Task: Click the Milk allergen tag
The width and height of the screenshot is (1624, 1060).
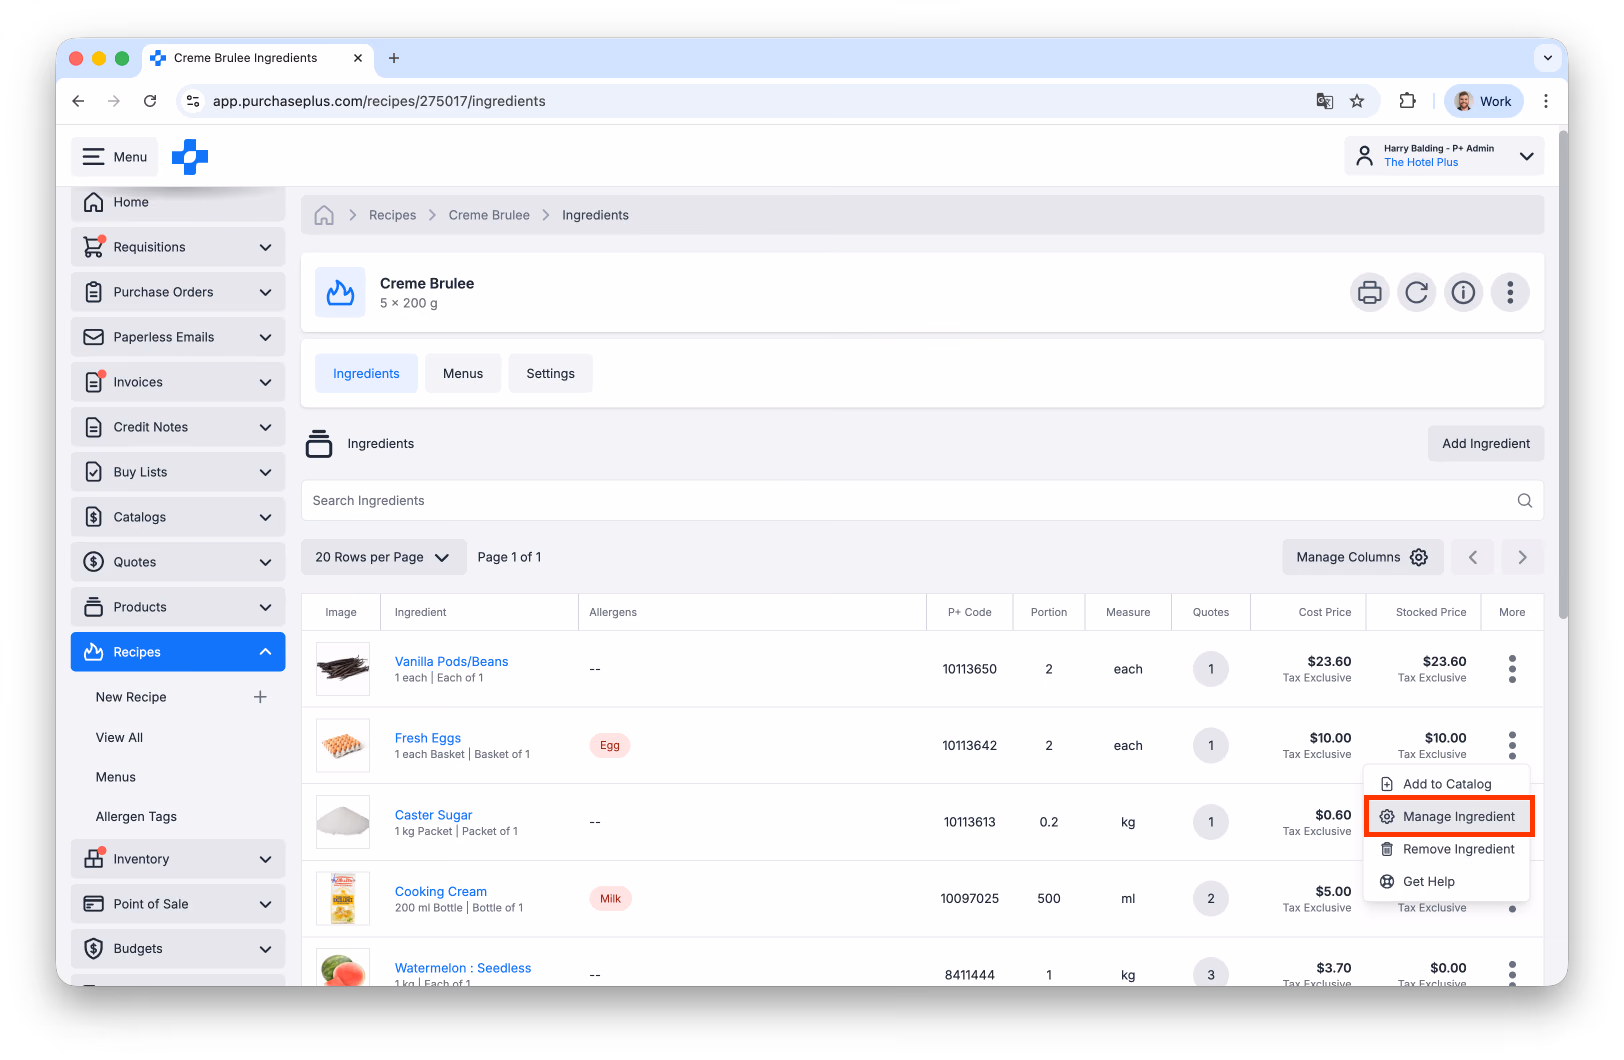Action: point(610,899)
